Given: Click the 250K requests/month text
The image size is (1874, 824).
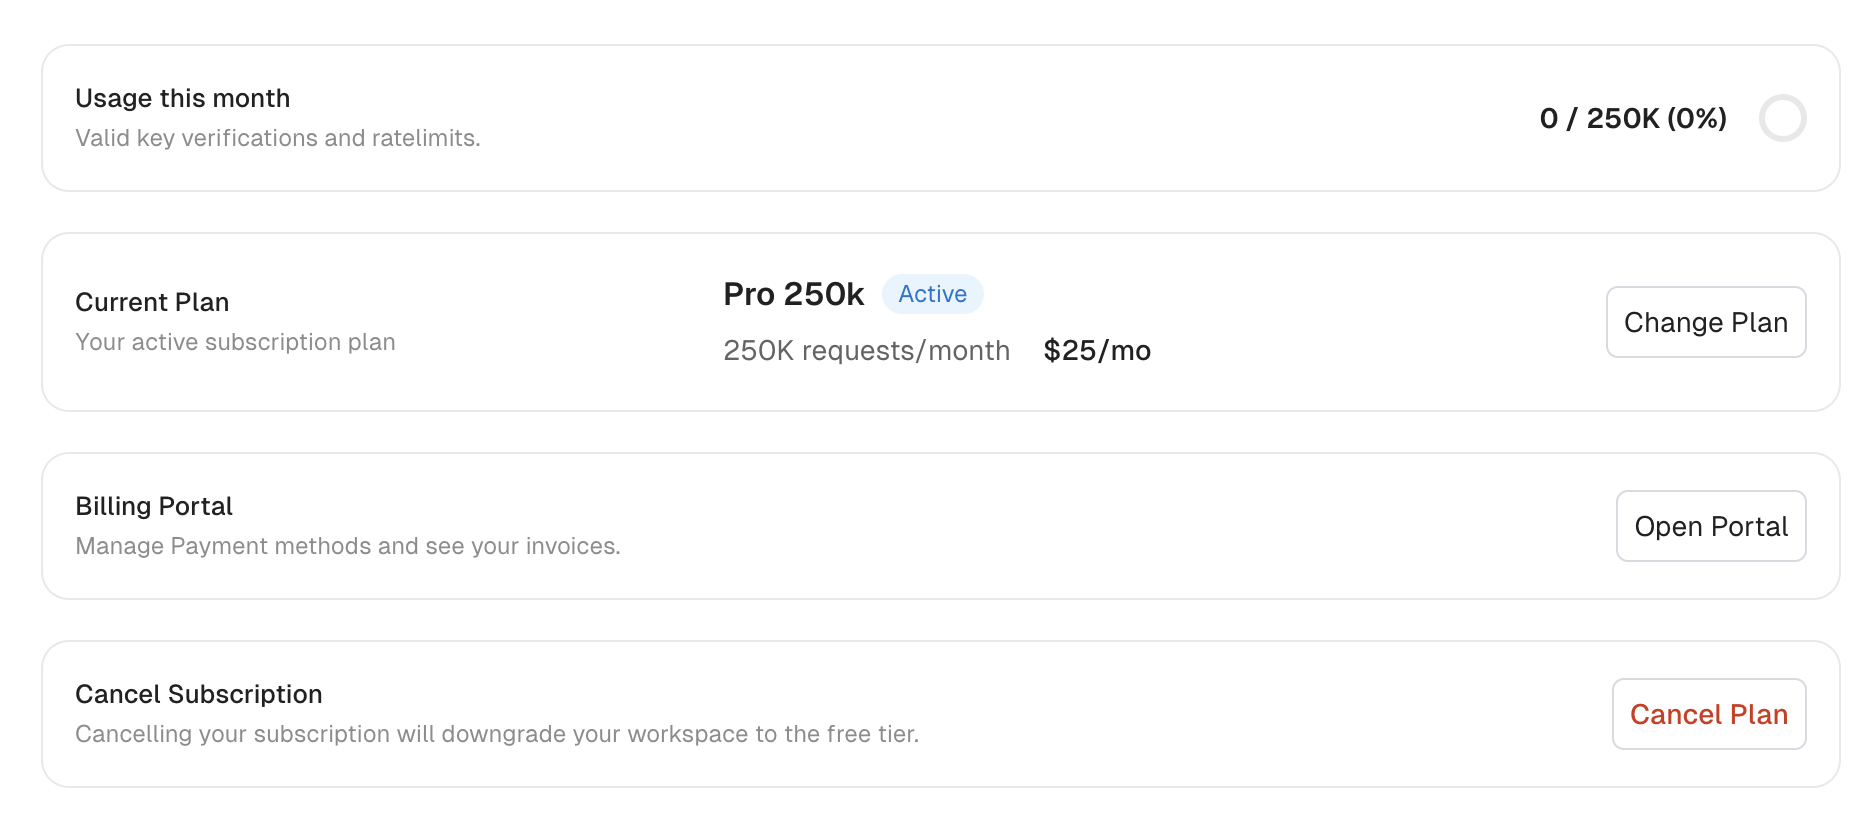Looking at the screenshot, I should (x=866, y=351).
